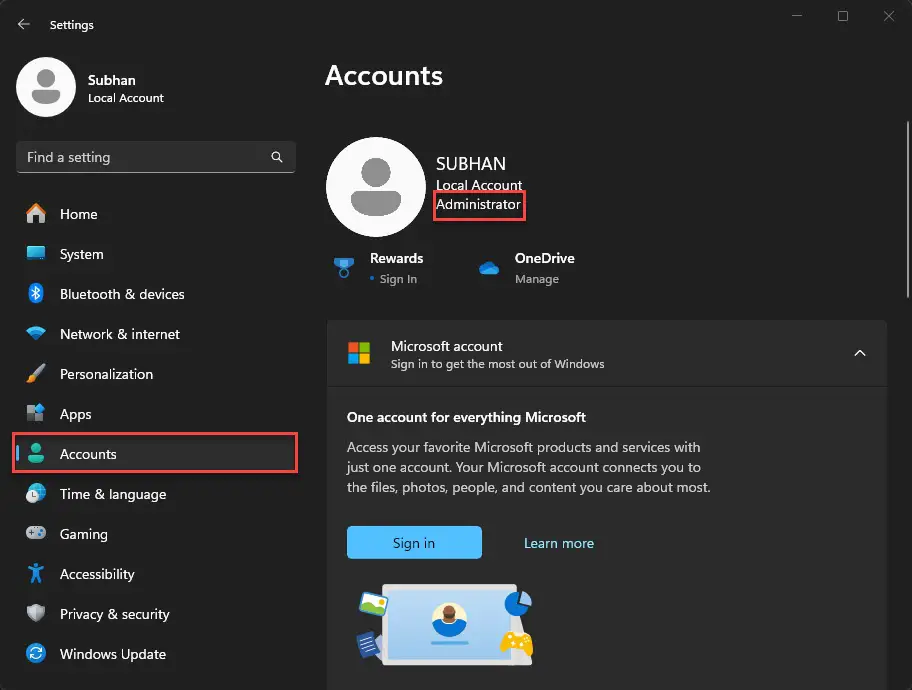Image resolution: width=912 pixels, height=690 pixels.
Task: Click the System monitor icon
Action: (x=36, y=254)
